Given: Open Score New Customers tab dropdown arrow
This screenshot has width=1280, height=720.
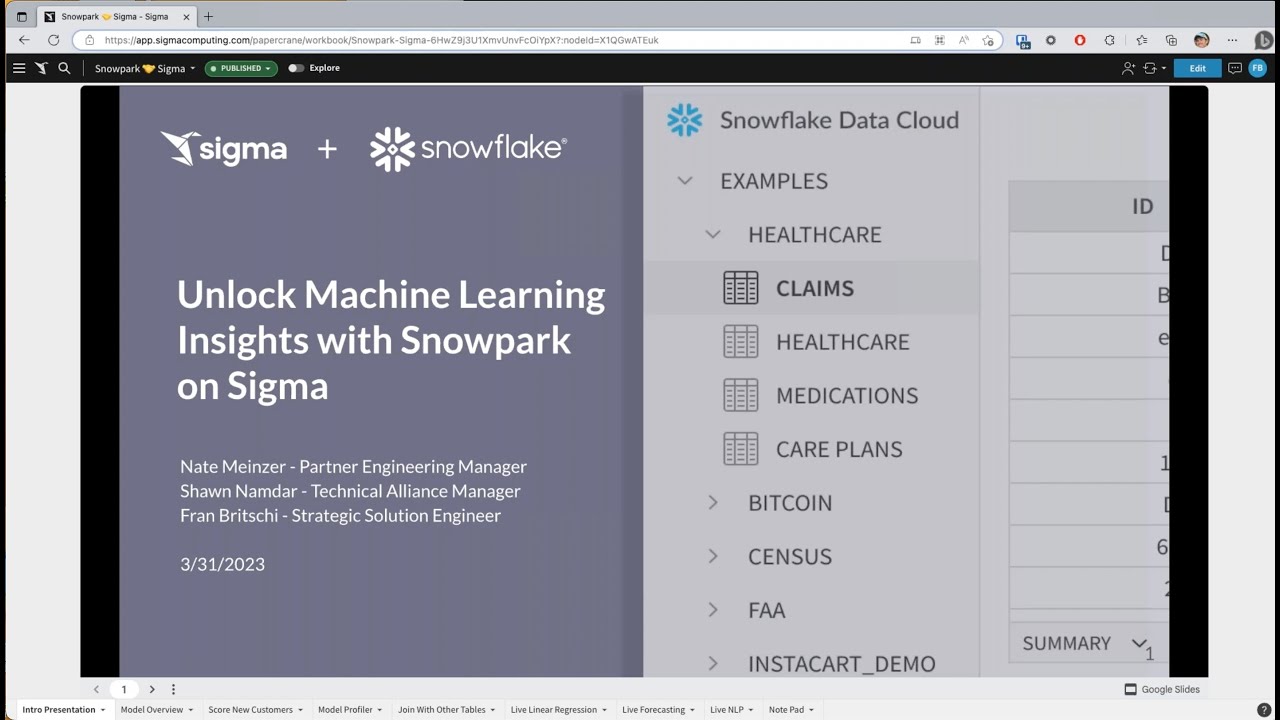Looking at the screenshot, I should (x=300, y=710).
